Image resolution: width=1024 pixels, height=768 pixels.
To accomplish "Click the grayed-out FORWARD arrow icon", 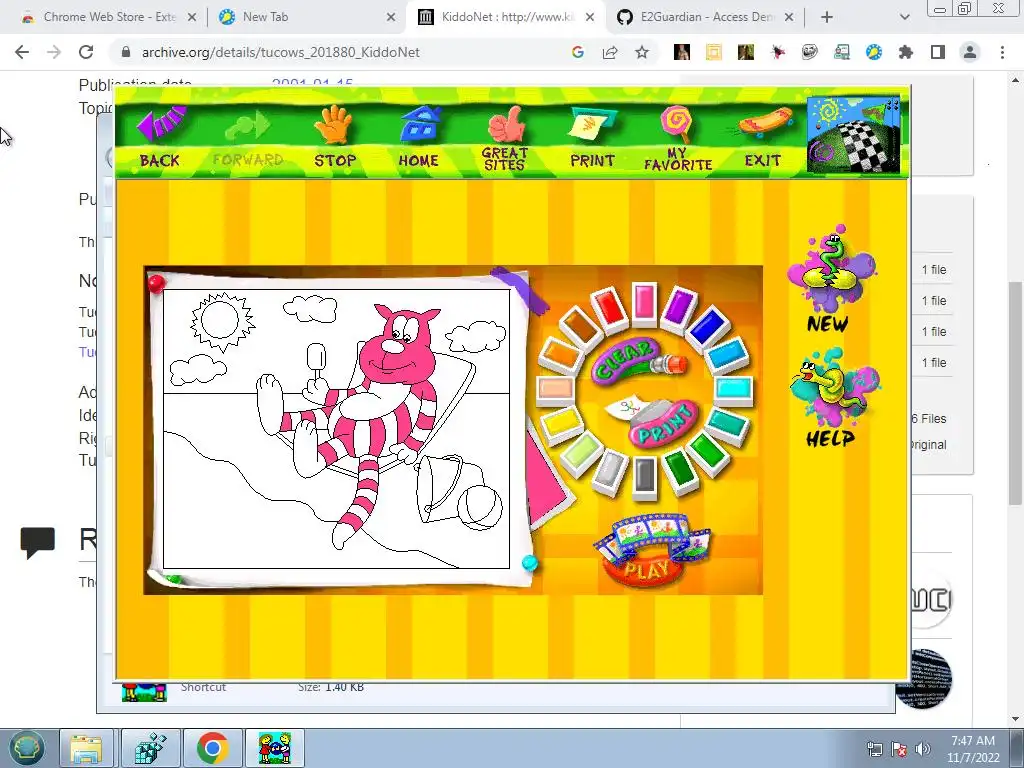I will coord(247,125).
